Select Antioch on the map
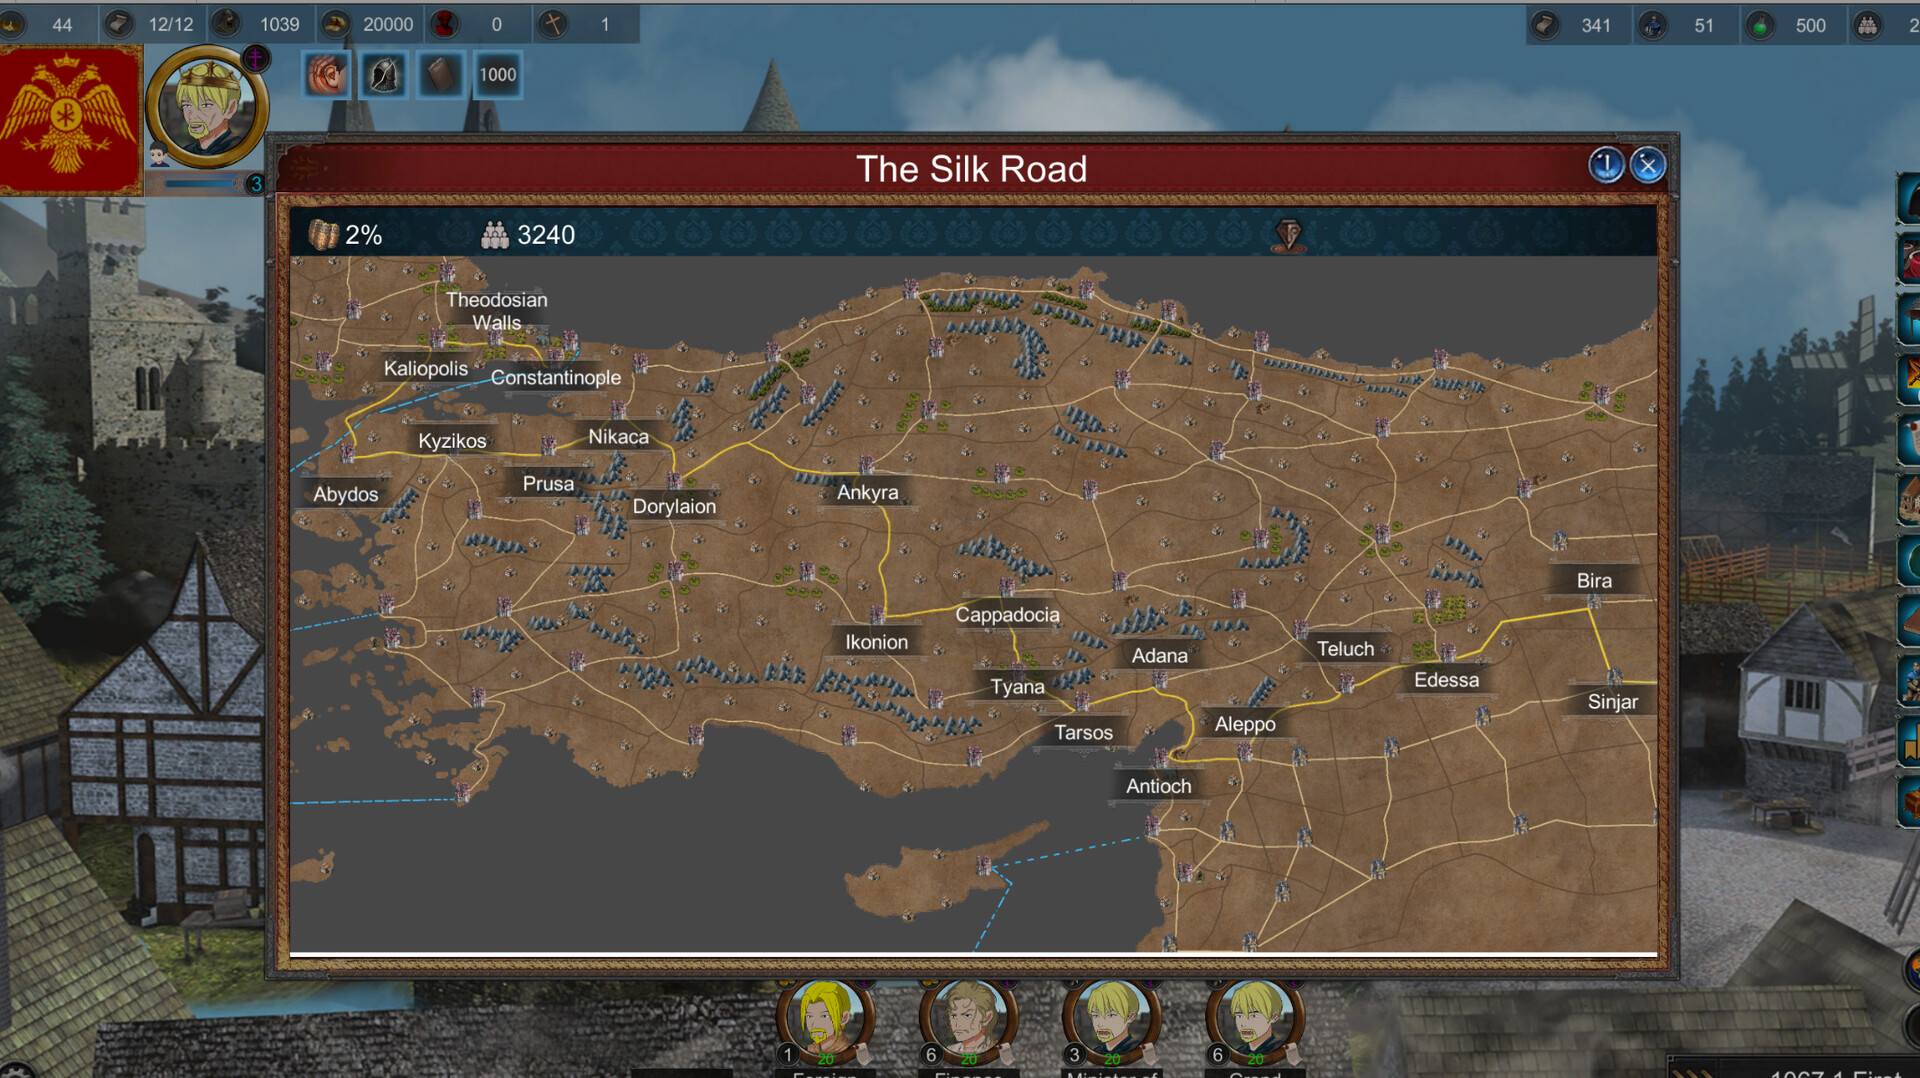This screenshot has height=1078, width=1920. point(1158,786)
